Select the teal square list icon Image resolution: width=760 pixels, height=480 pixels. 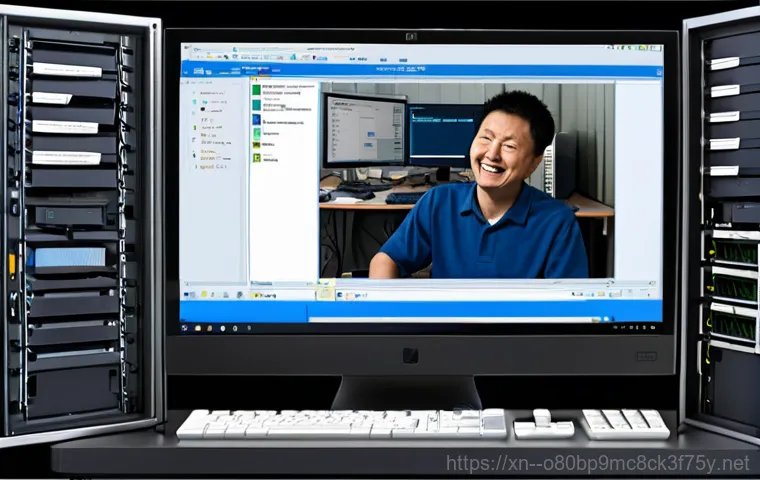click(256, 105)
